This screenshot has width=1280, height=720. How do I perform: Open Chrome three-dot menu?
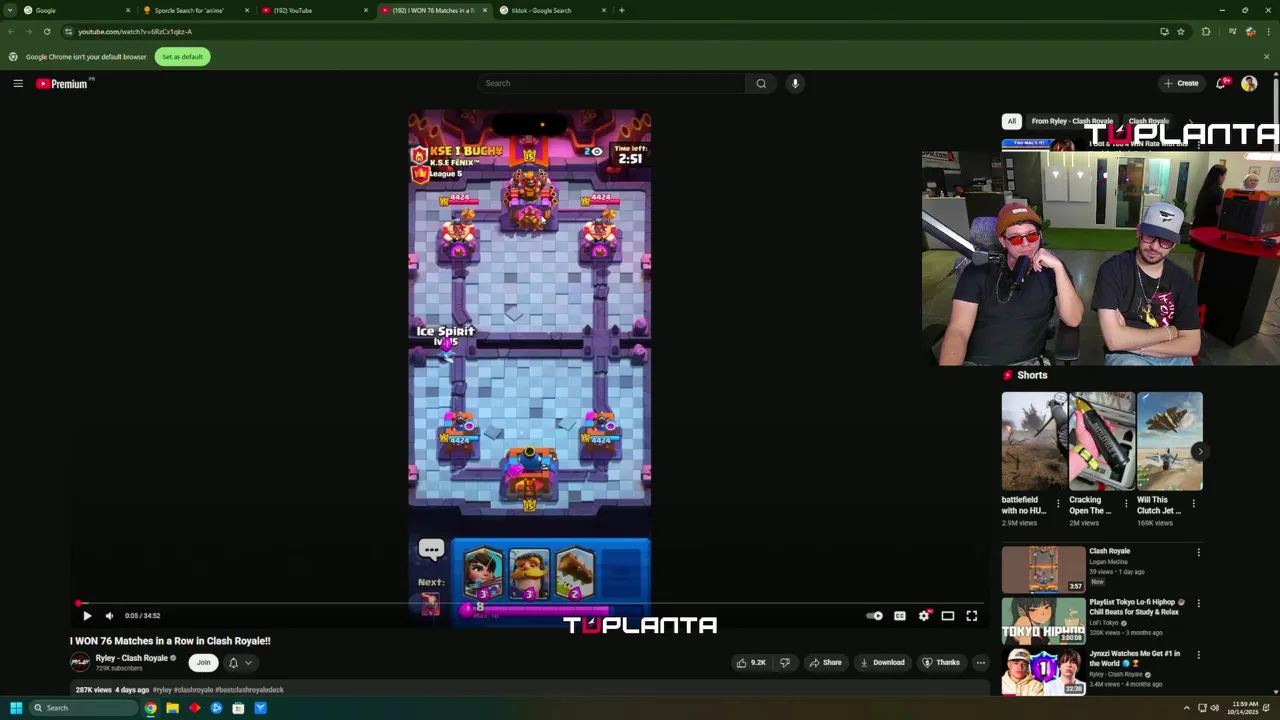pyautogui.click(x=1267, y=32)
